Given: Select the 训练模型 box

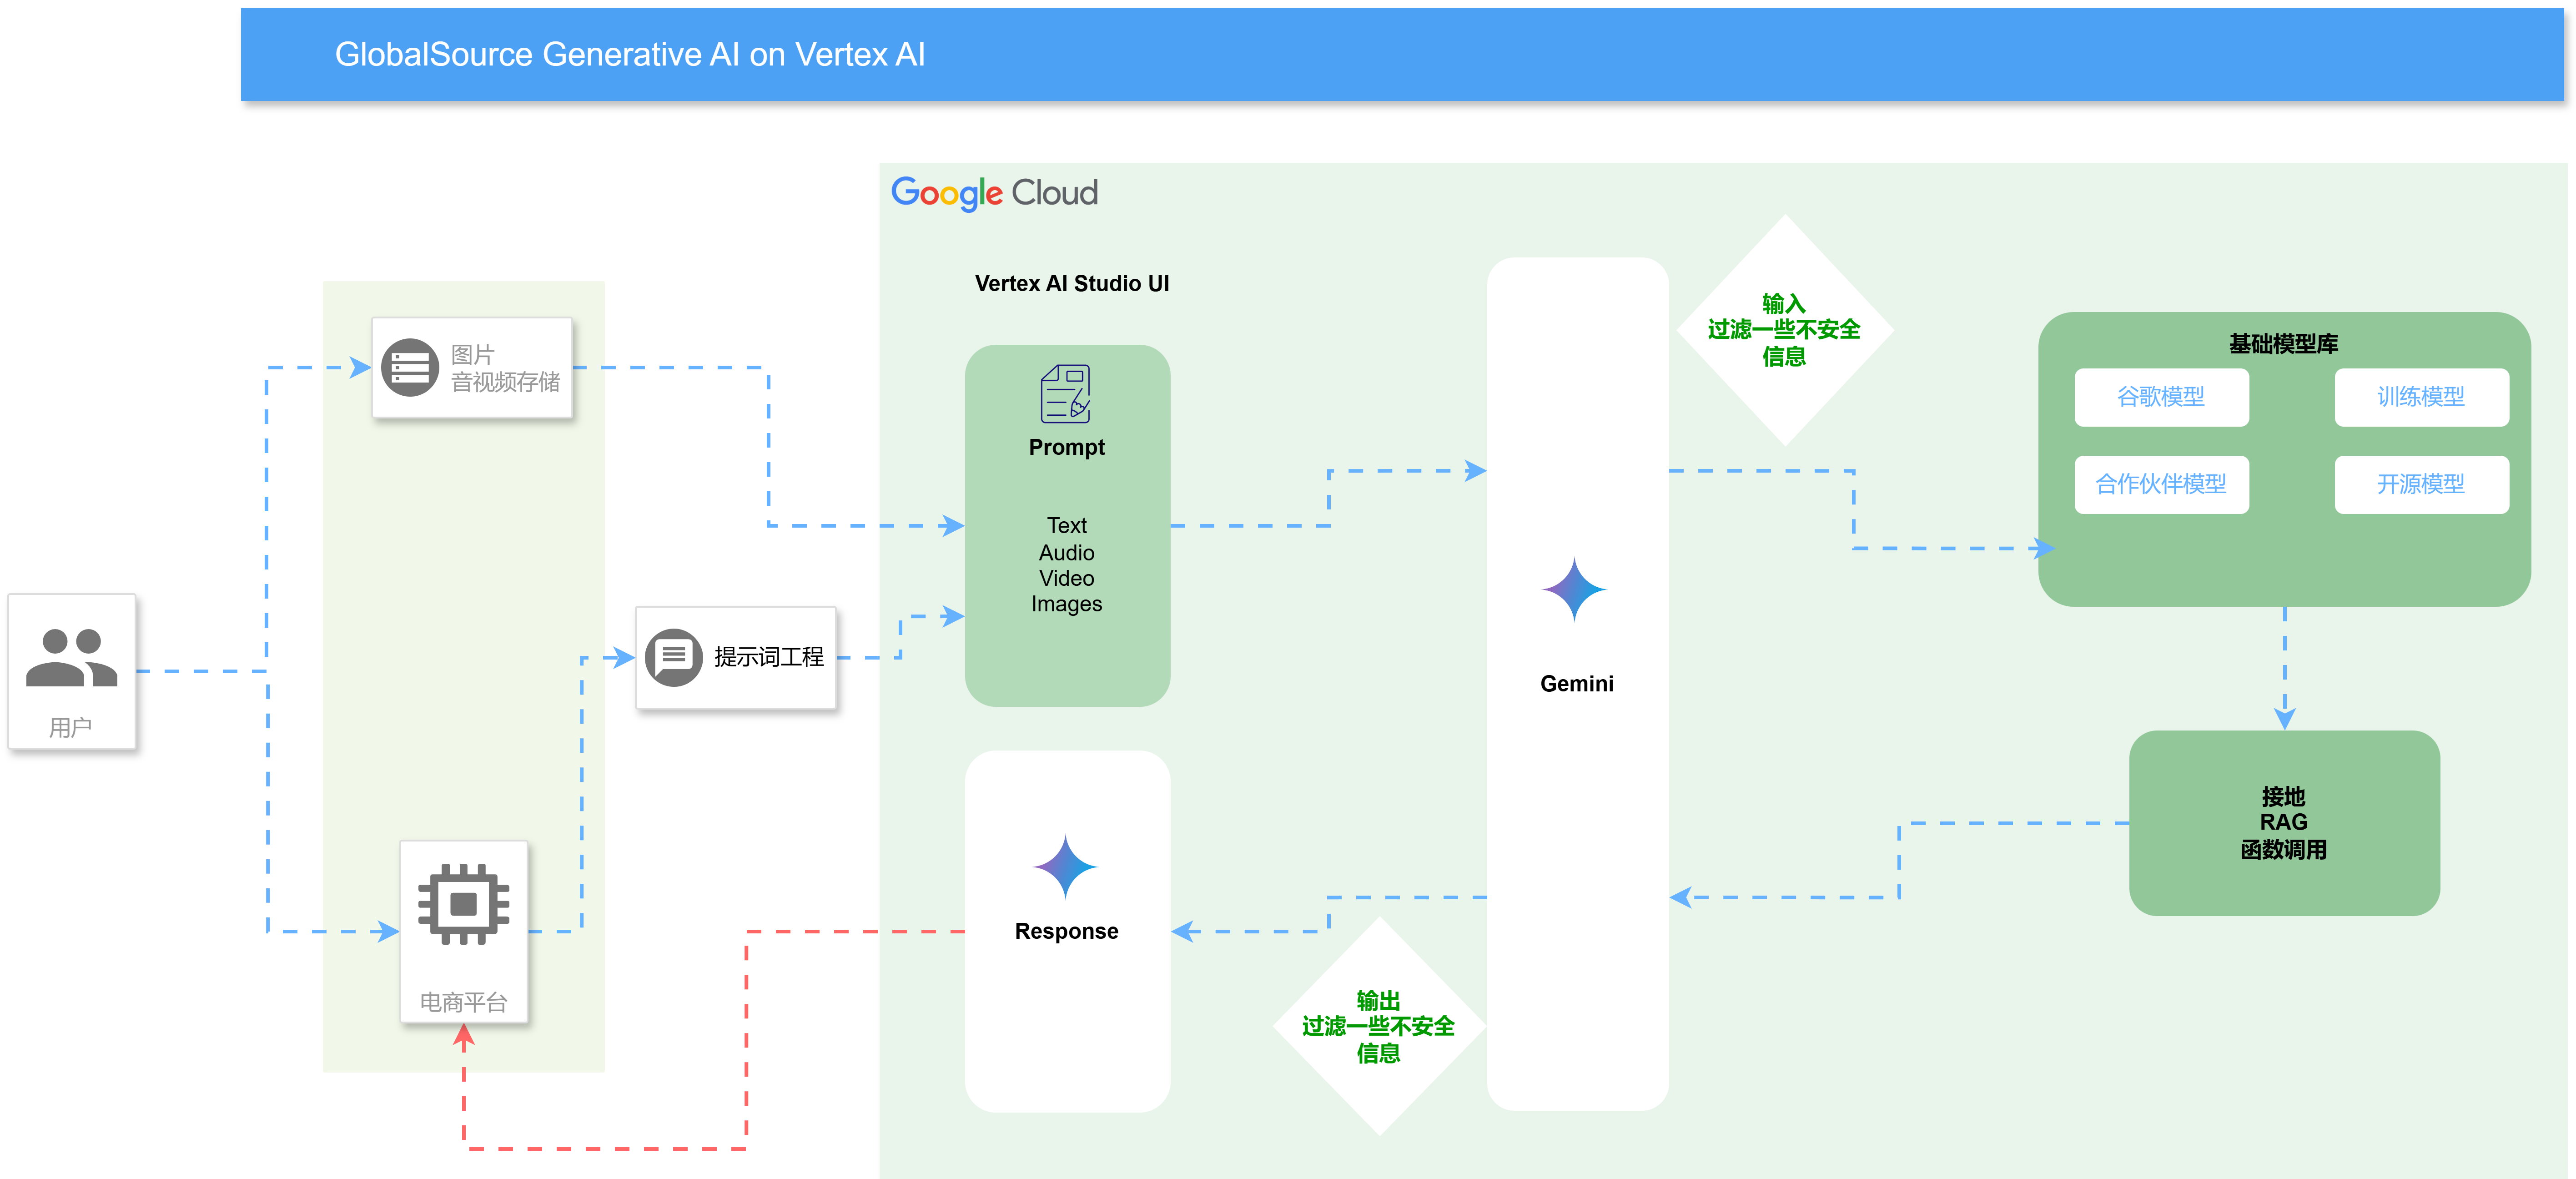Looking at the screenshot, I should click(x=2421, y=397).
